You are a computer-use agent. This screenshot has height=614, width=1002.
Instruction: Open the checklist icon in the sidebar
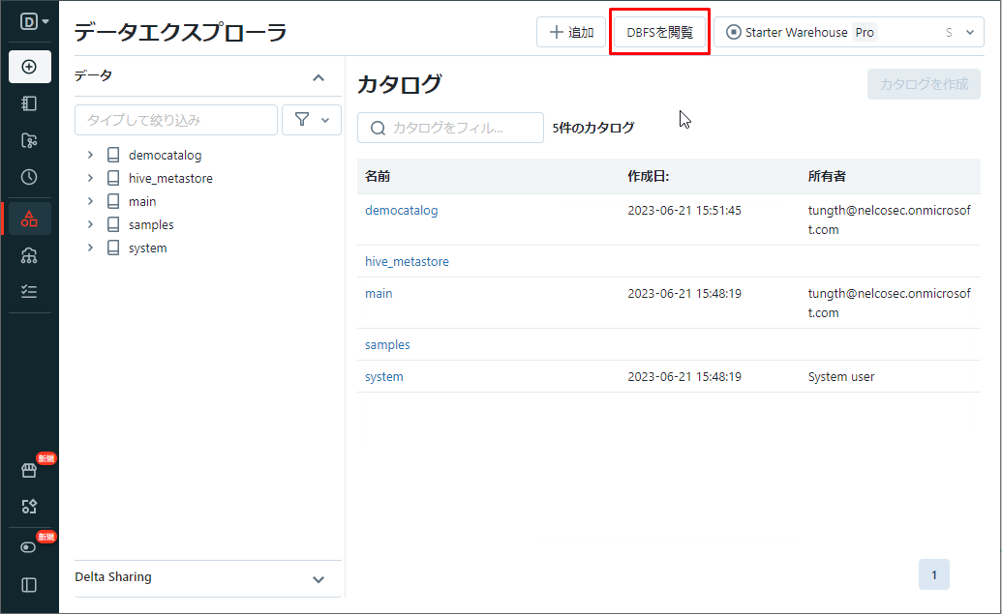pos(29,291)
